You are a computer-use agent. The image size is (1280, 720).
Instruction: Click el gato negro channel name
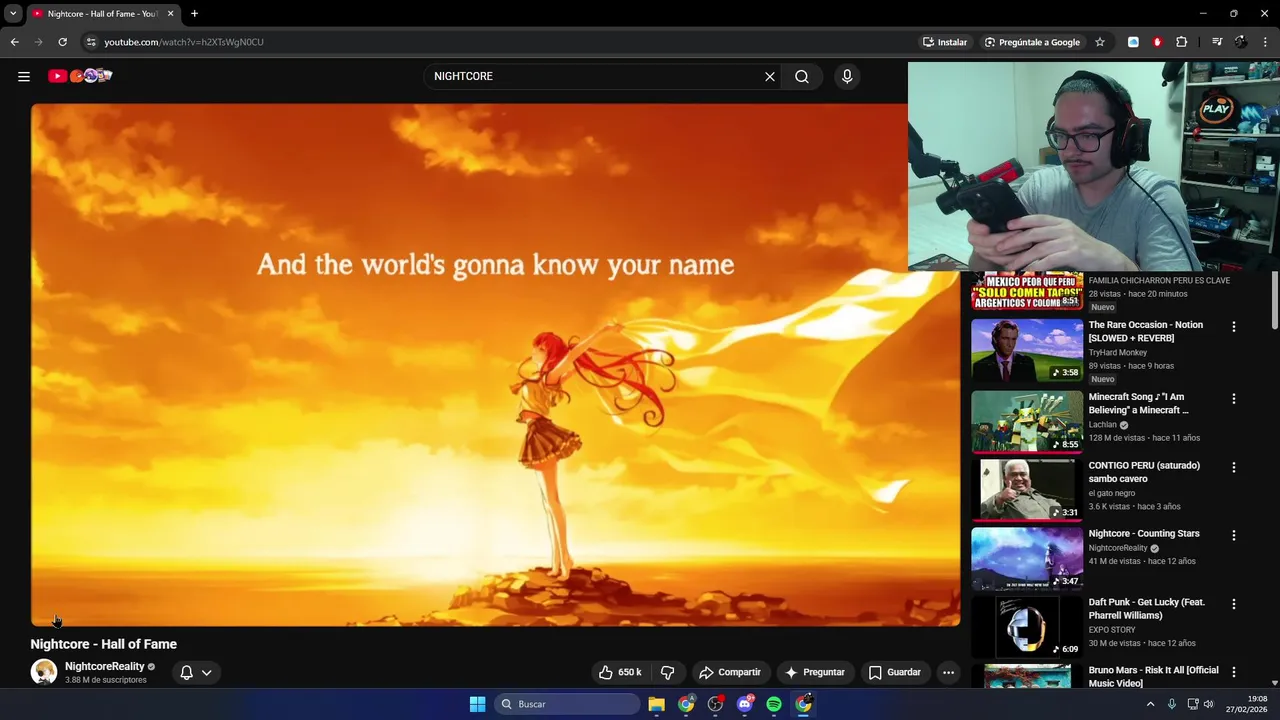pos(1112,493)
